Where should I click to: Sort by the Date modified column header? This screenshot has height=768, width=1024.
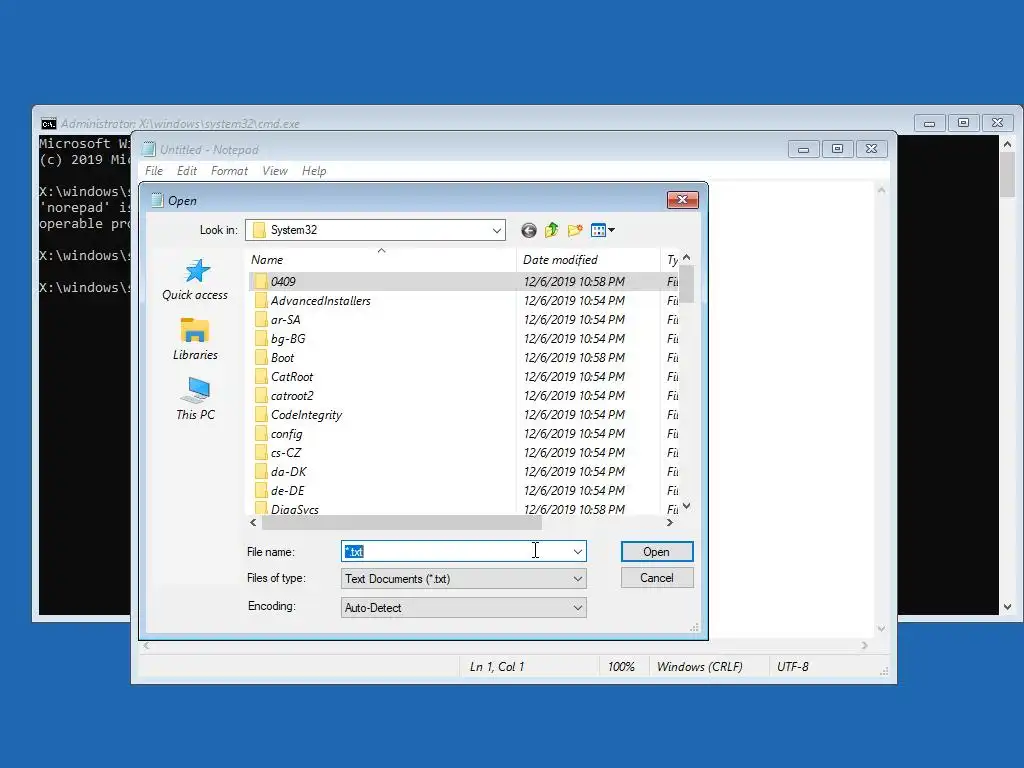588,259
